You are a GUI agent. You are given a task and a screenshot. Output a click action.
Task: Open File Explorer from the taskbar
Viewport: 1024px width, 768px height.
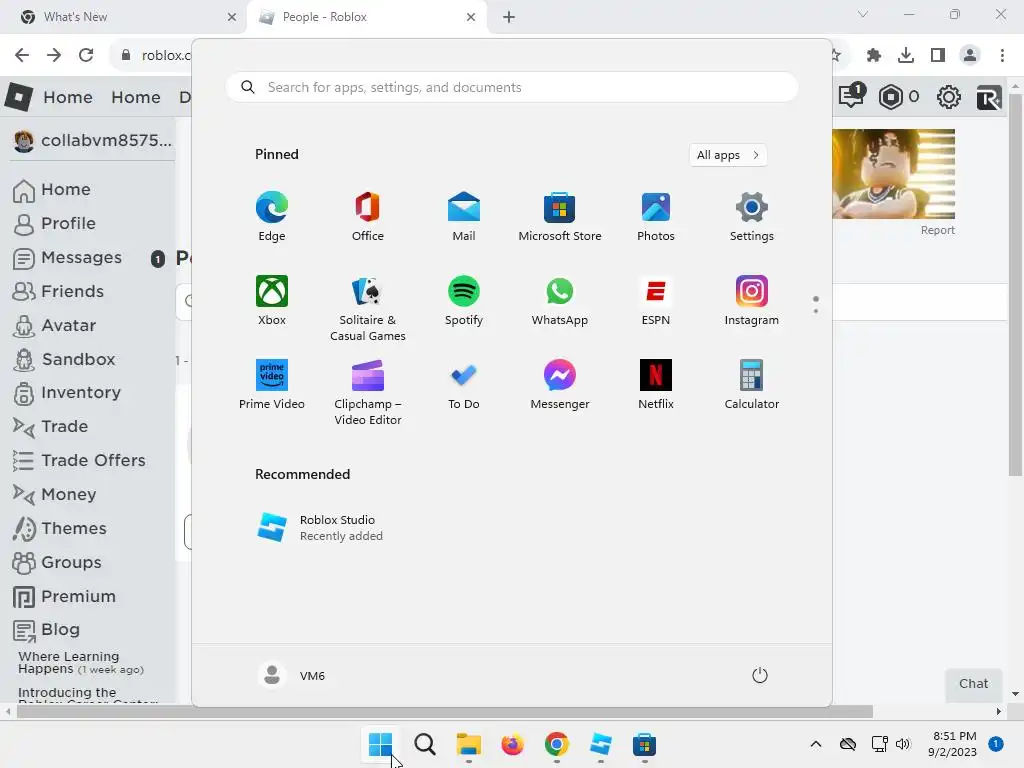click(x=468, y=744)
